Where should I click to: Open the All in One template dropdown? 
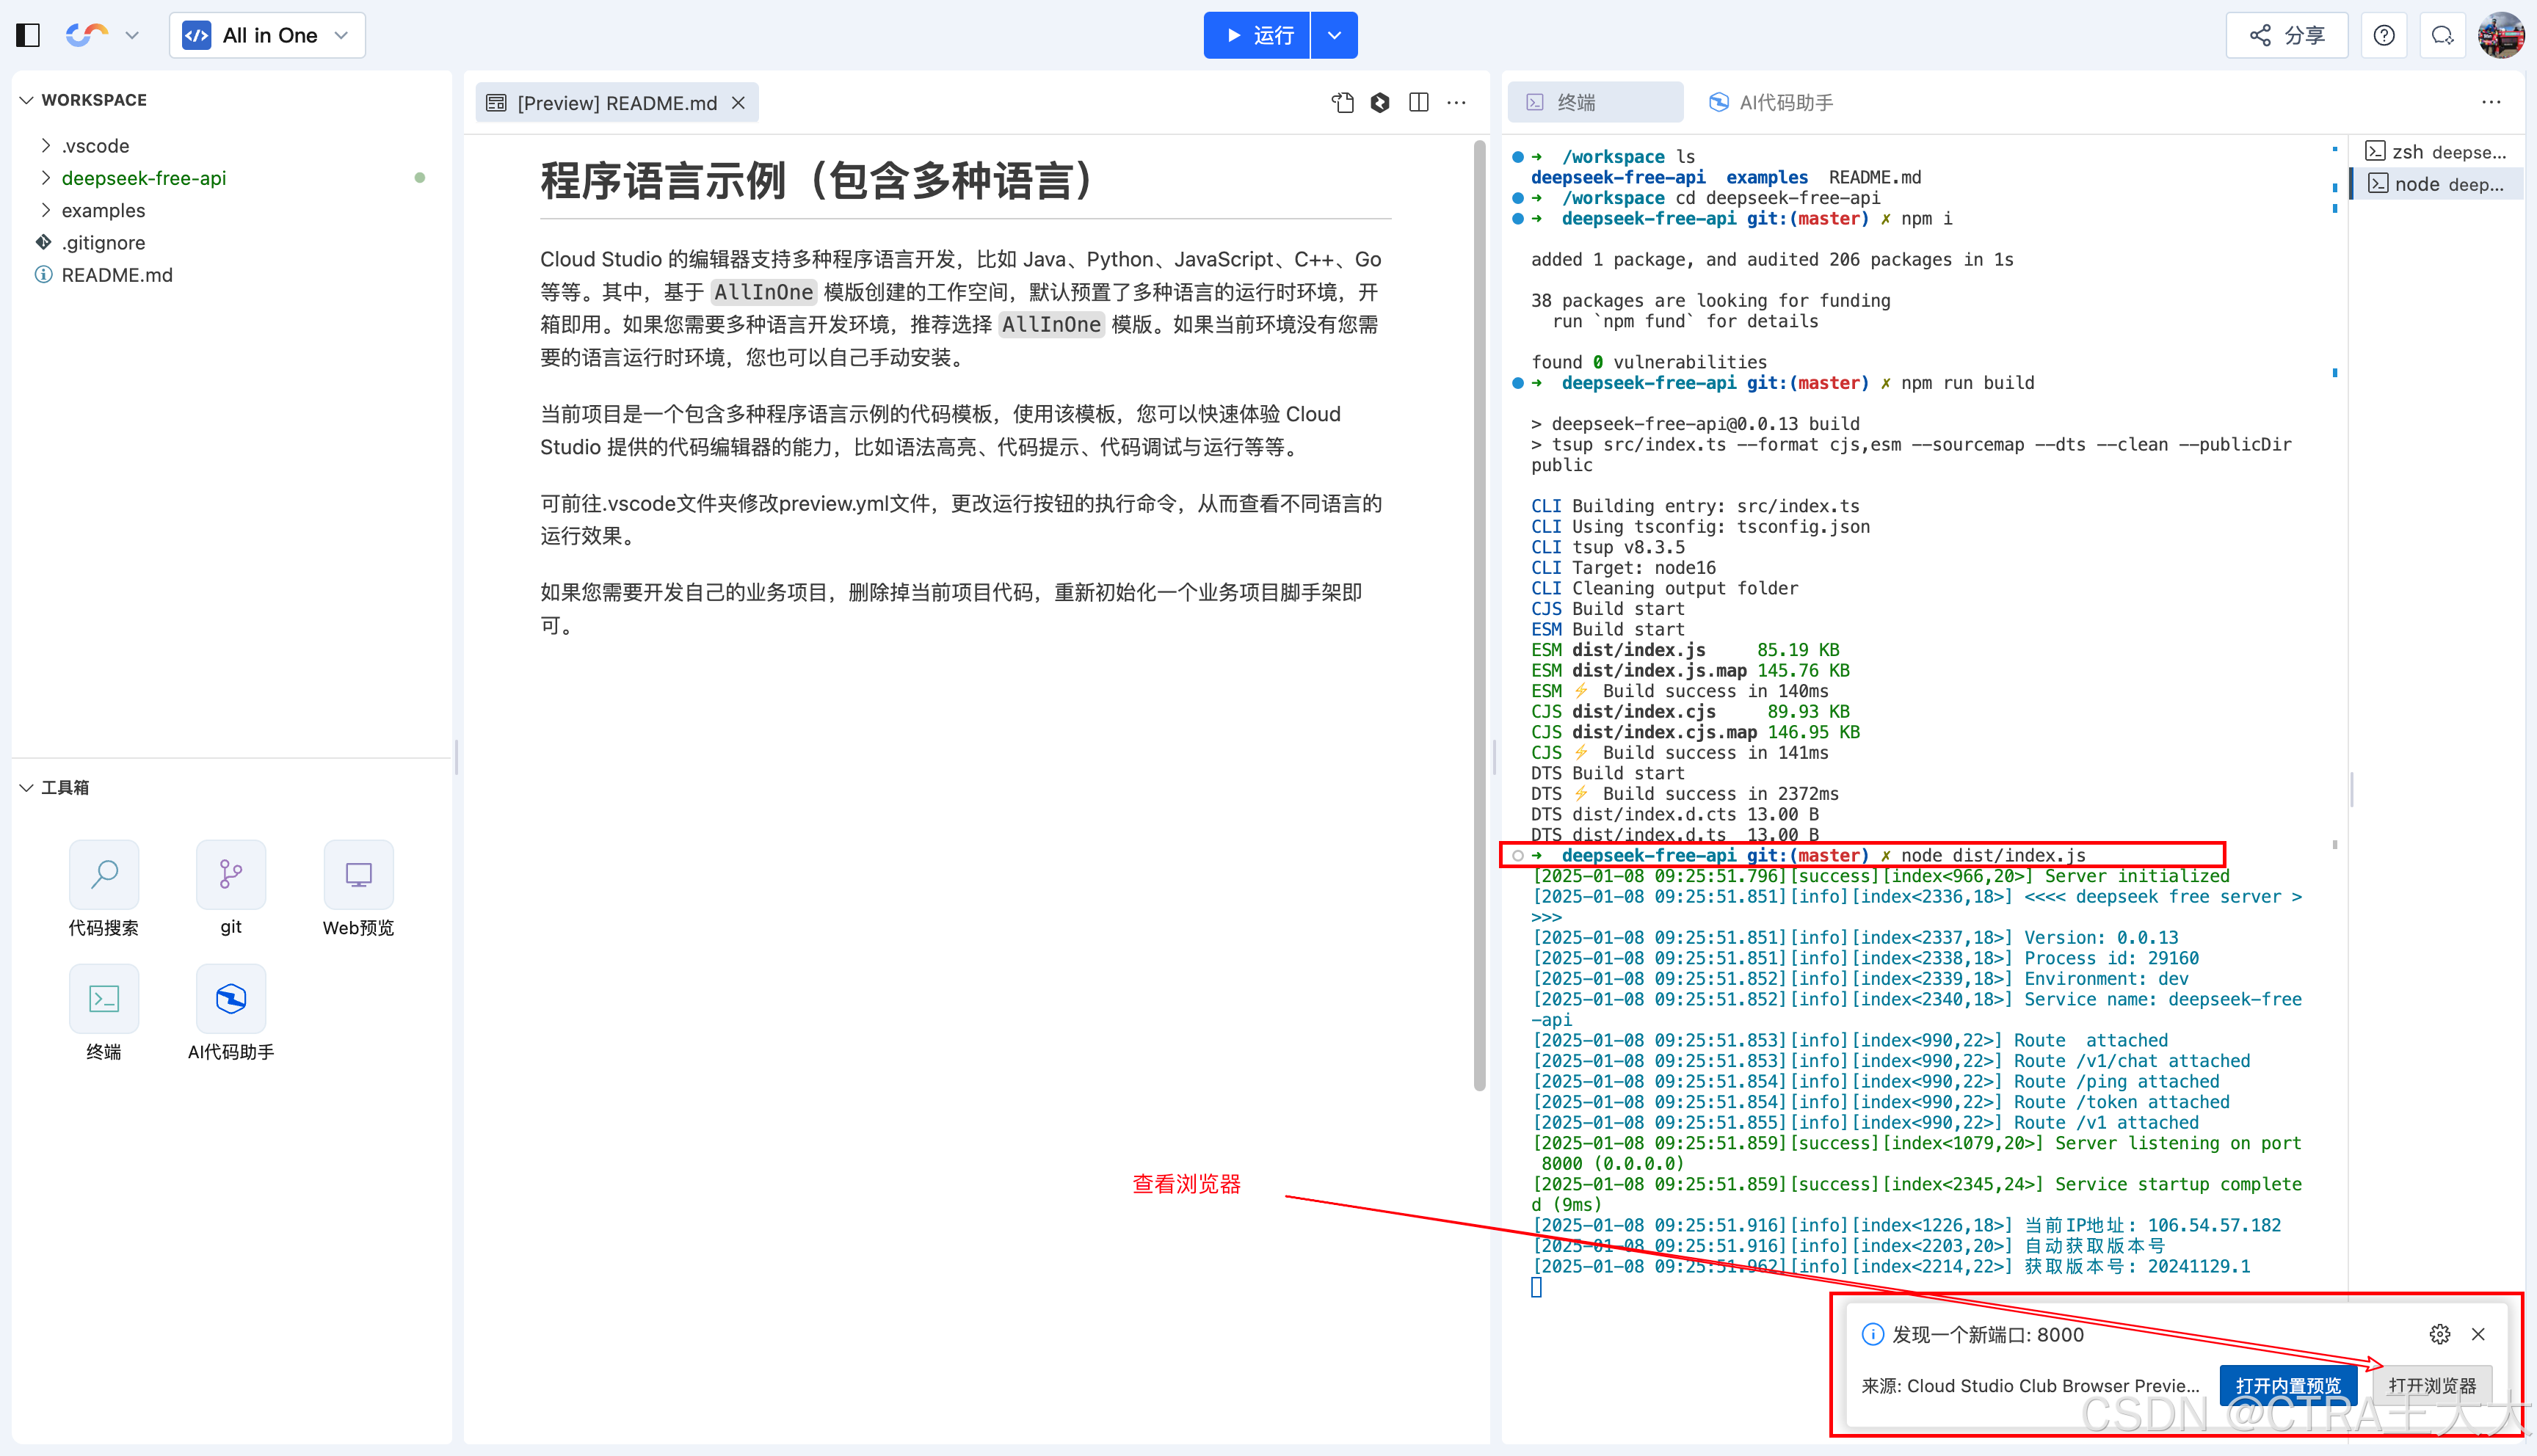267,35
